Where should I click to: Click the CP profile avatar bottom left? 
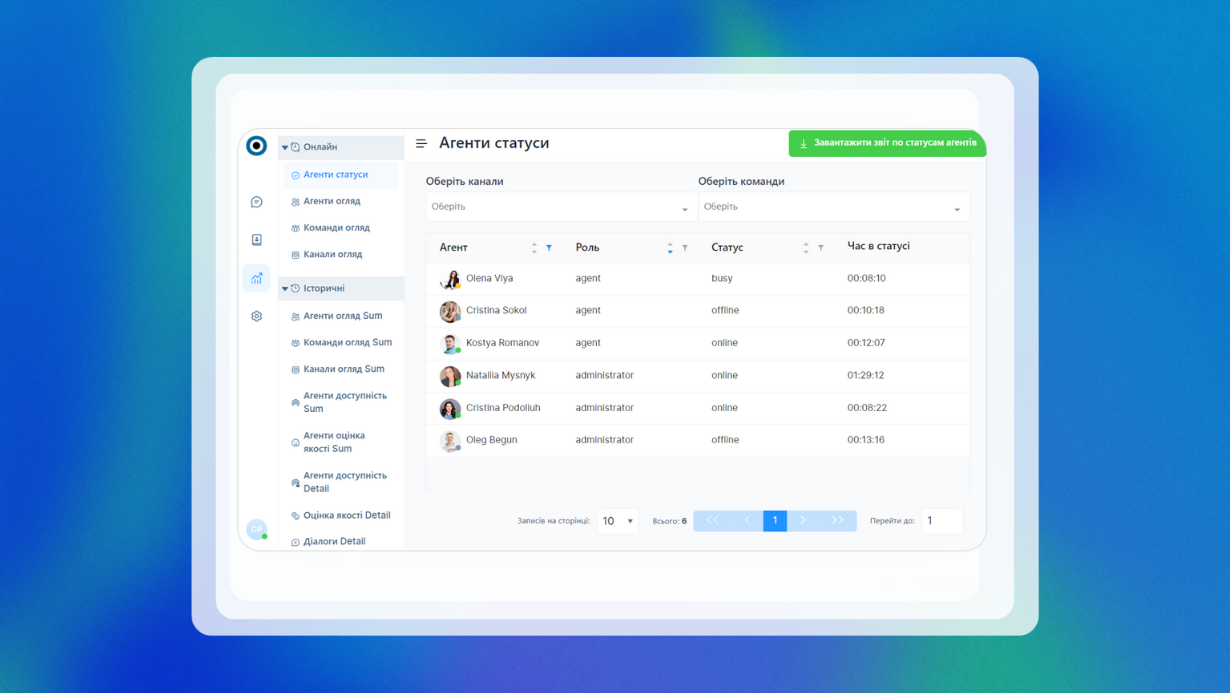257,529
